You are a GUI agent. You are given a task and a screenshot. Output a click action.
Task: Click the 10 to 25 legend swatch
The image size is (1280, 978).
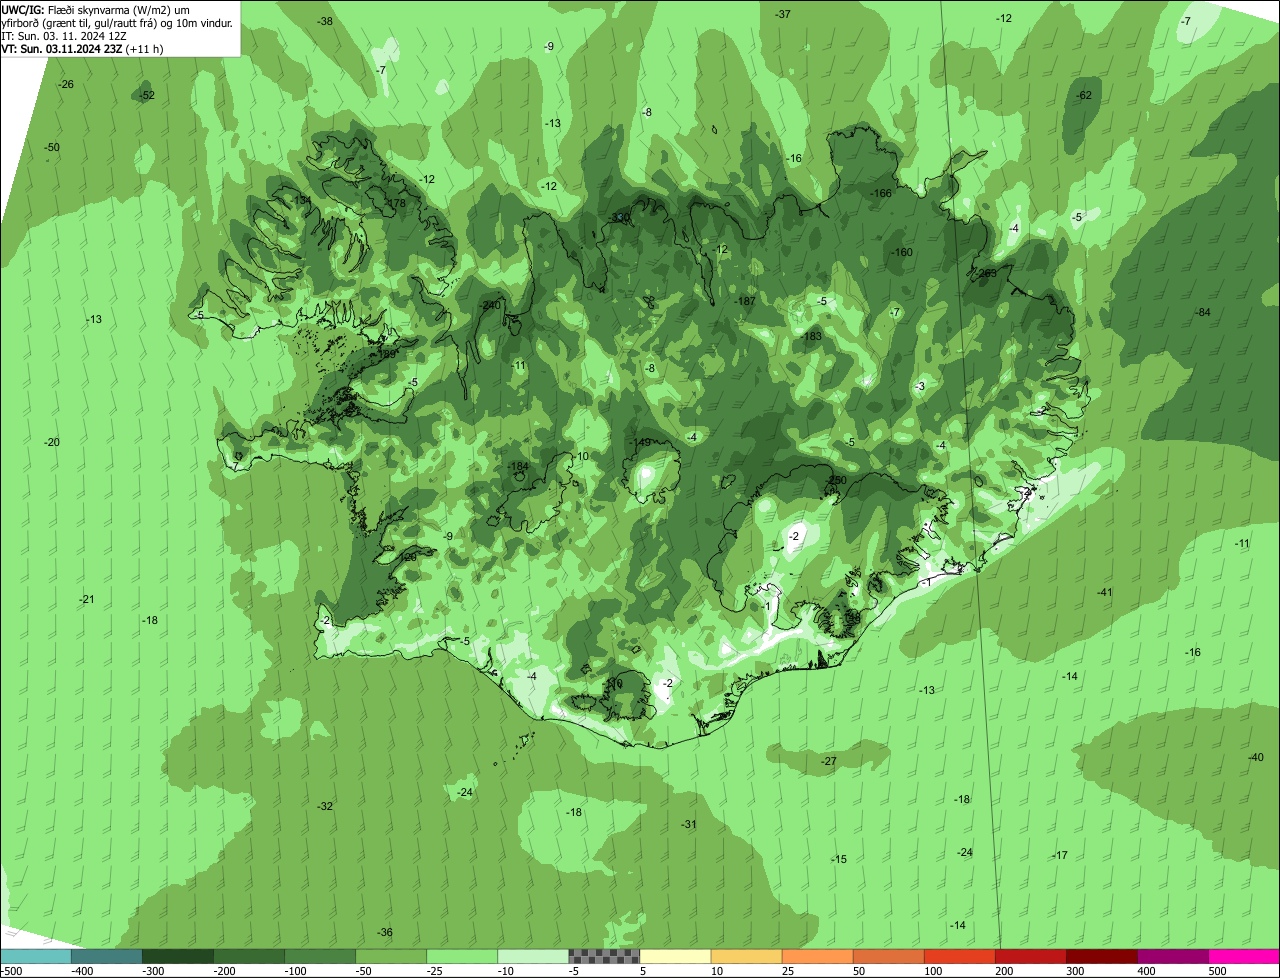746,956
